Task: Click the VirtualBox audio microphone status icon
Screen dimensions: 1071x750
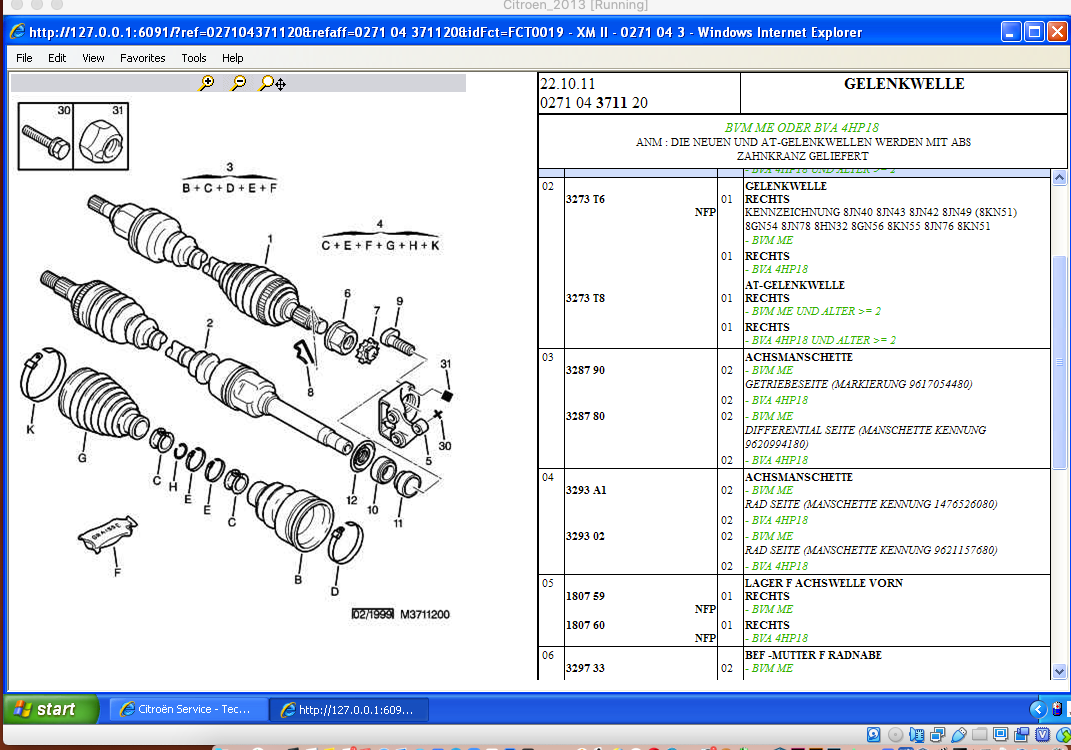Action: pyautogui.click(x=916, y=735)
